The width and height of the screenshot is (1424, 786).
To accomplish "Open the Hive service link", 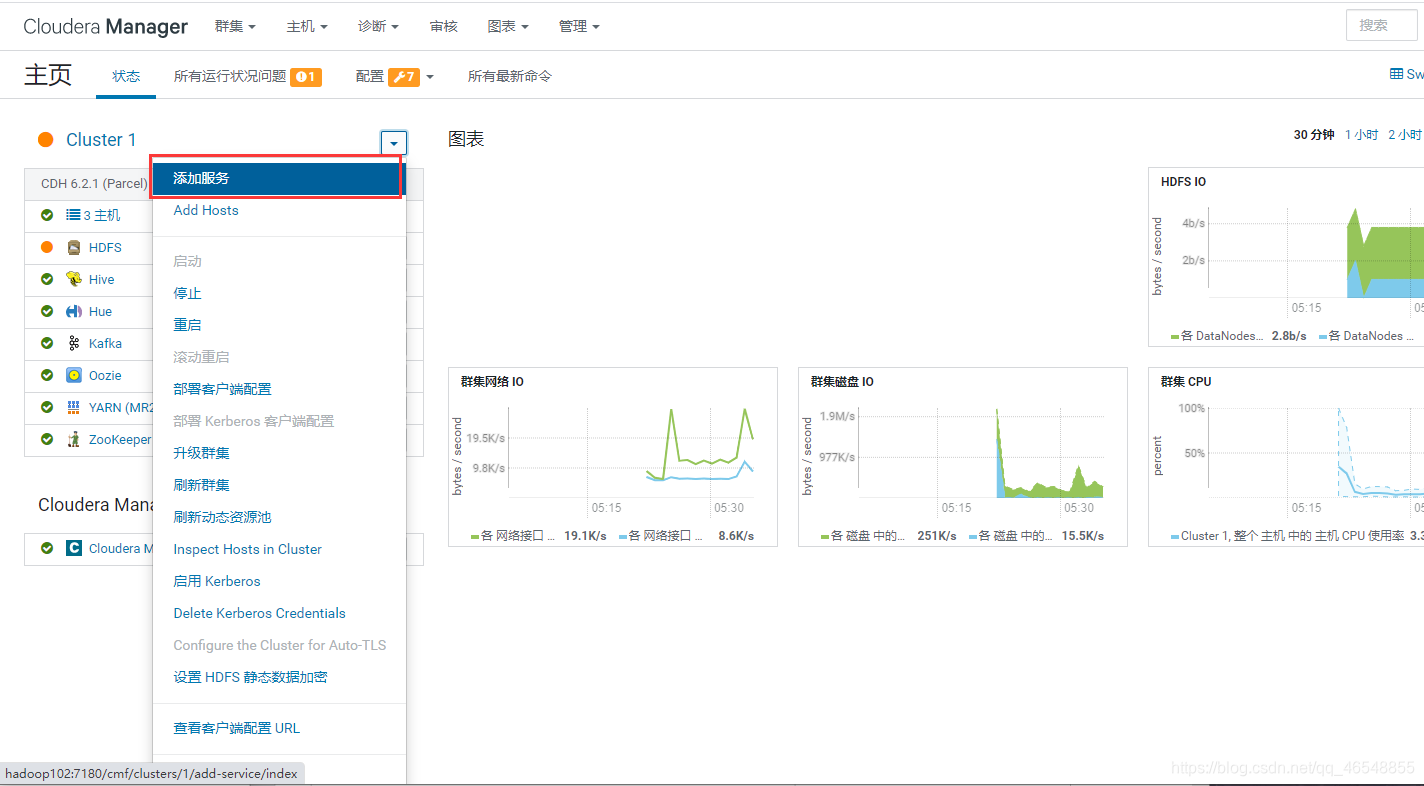I will (102, 279).
